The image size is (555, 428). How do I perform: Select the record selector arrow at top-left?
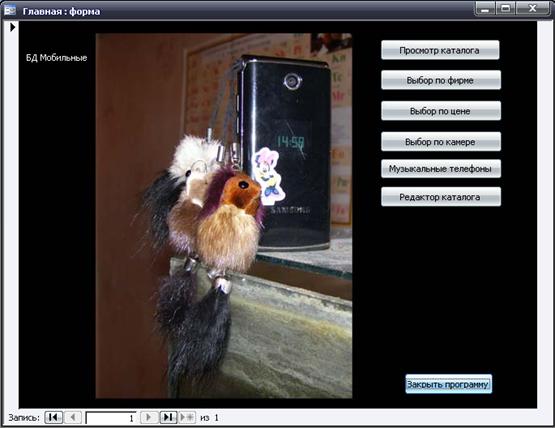(x=12, y=27)
